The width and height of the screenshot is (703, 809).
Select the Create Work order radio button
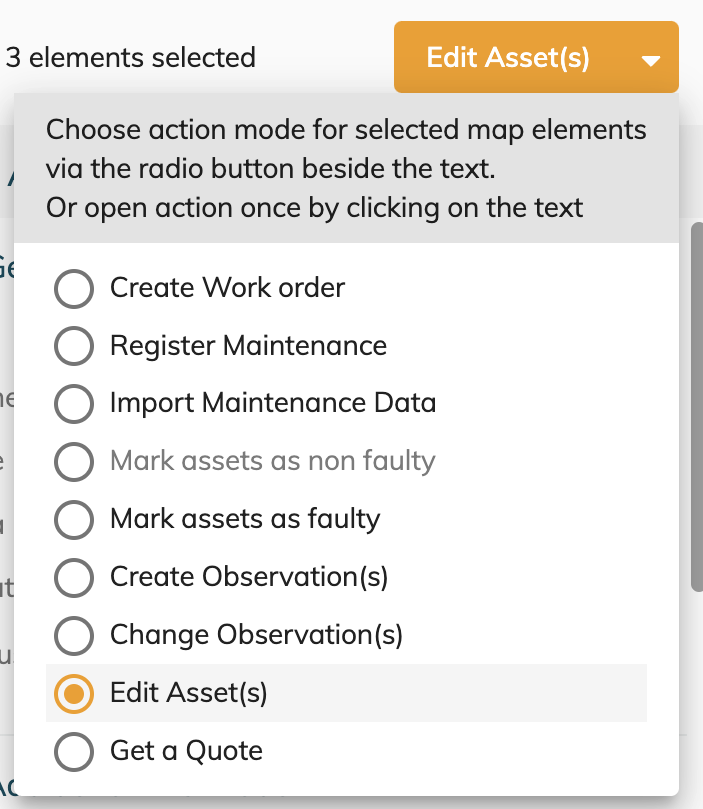pos(74,288)
